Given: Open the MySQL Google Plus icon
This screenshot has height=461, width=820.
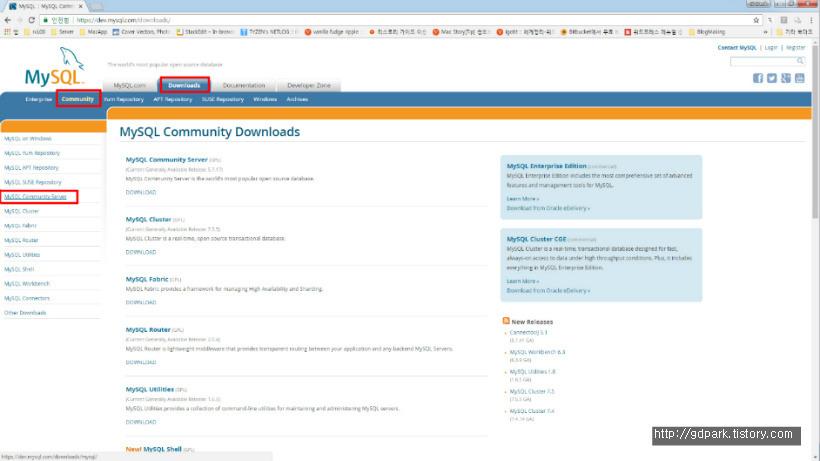Looking at the screenshot, I should coord(785,78).
